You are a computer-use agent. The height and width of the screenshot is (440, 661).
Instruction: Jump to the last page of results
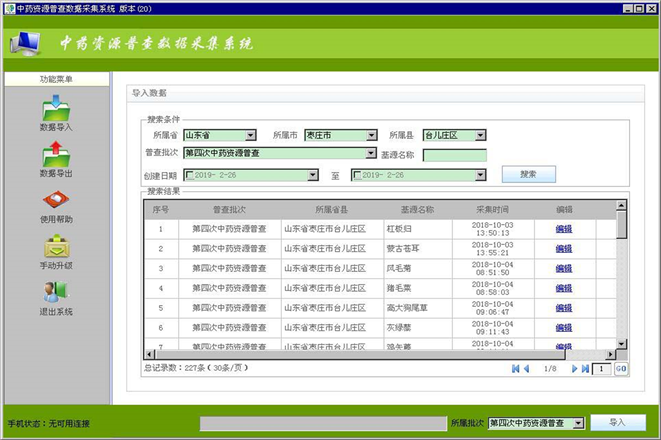coord(584,369)
